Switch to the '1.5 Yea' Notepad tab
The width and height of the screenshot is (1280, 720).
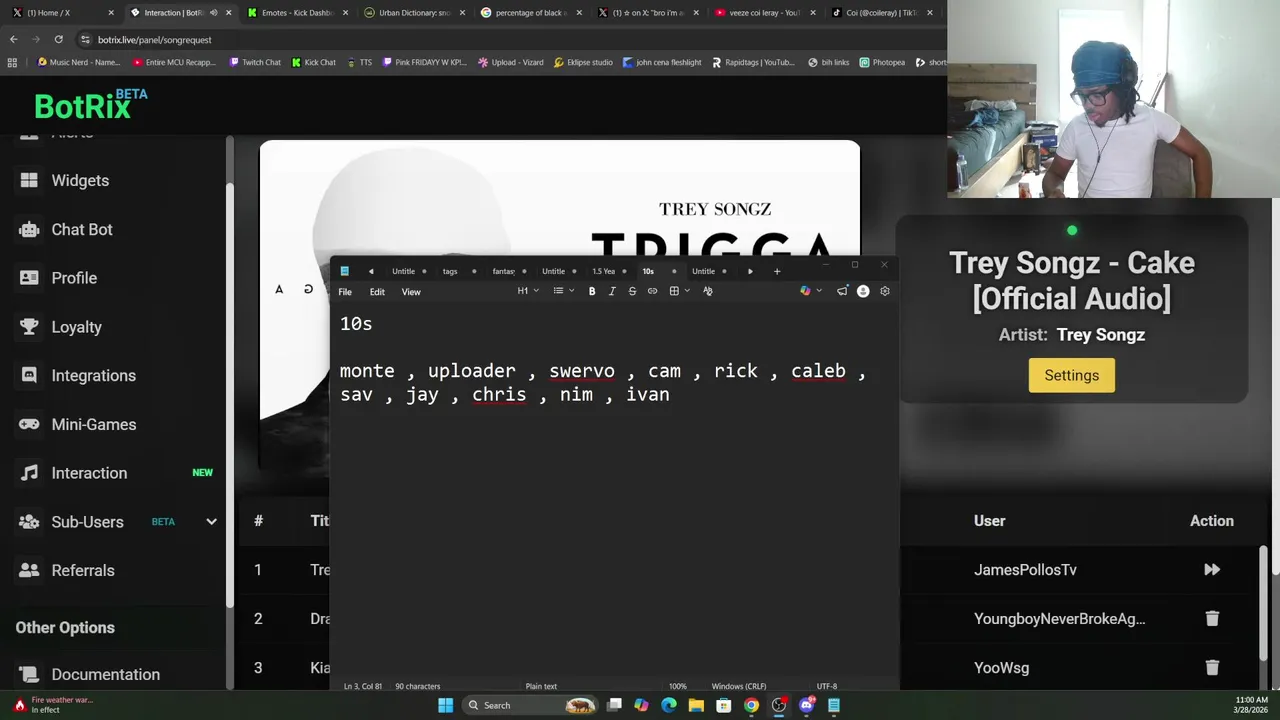coord(603,271)
